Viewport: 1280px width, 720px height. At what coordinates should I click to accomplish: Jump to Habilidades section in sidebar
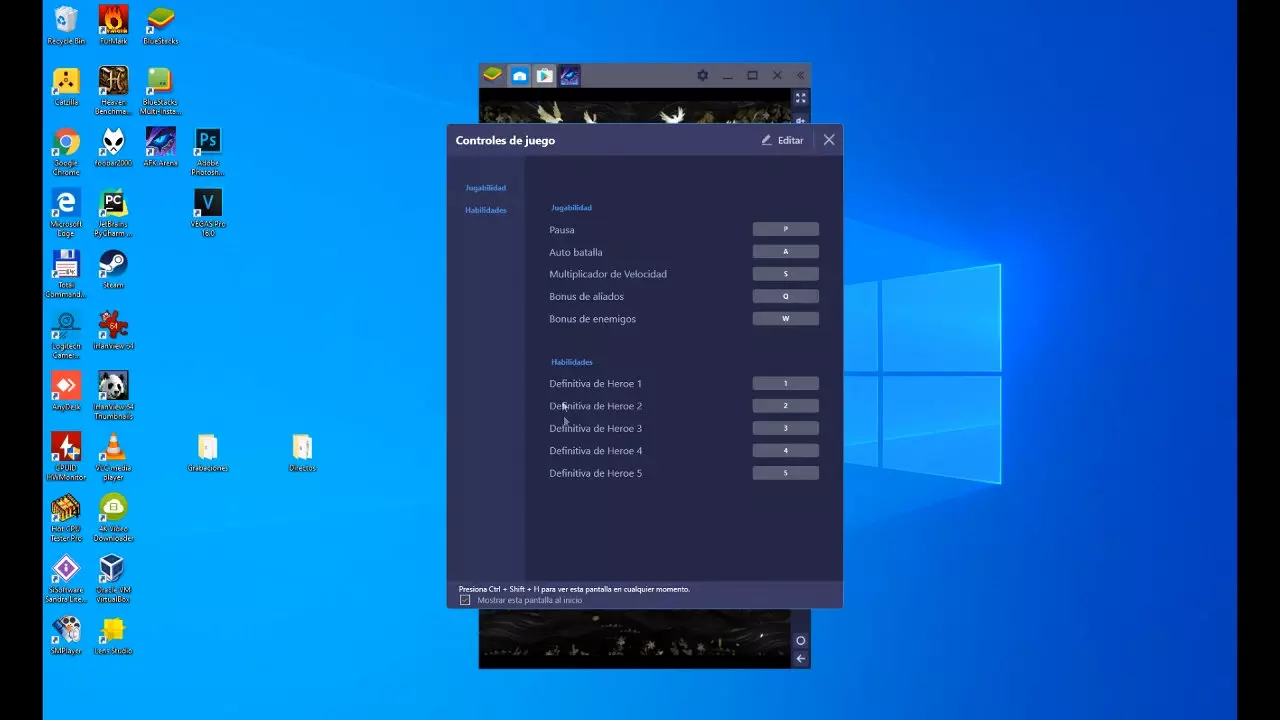pyautogui.click(x=485, y=210)
